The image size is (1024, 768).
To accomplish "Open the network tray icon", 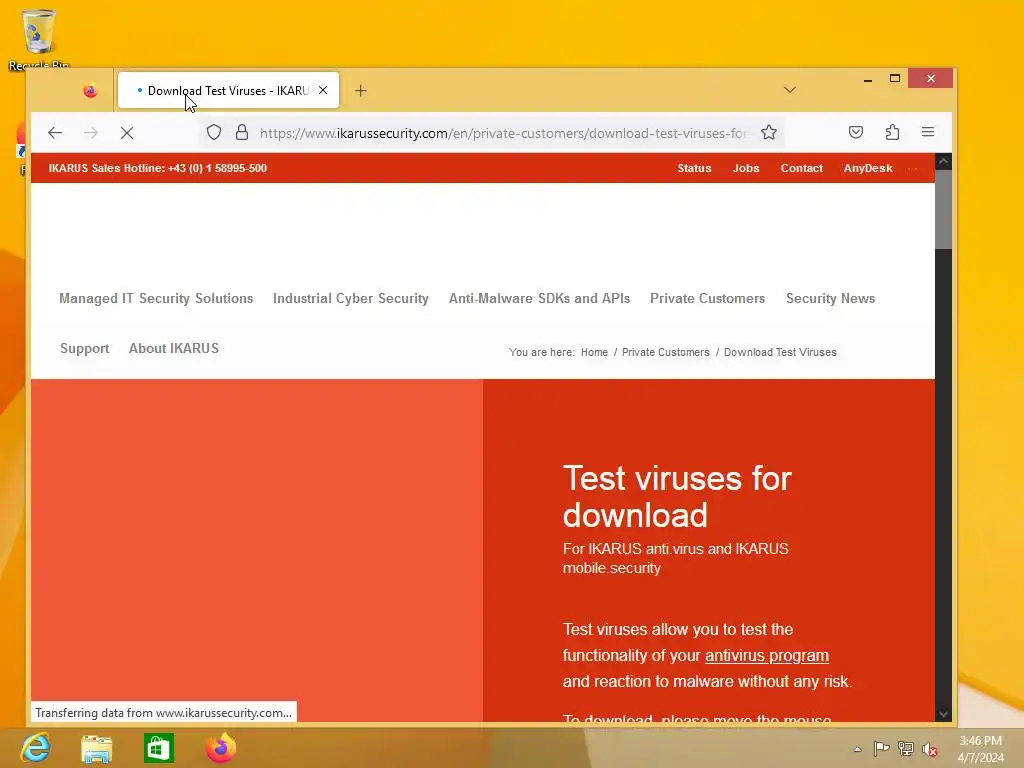I will (906, 748).
